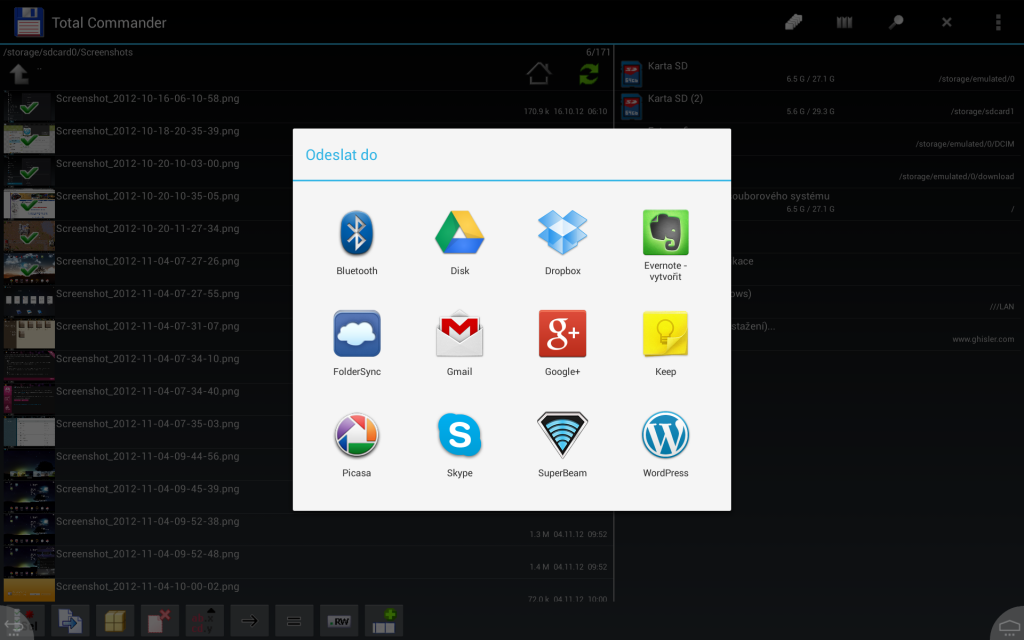Image resolution: width=1024 pixels, height=640 pixels.
Task: Tap thumbnail of Screenshot_2012-11-04-07-34-10.png
Action: (29, 367)
